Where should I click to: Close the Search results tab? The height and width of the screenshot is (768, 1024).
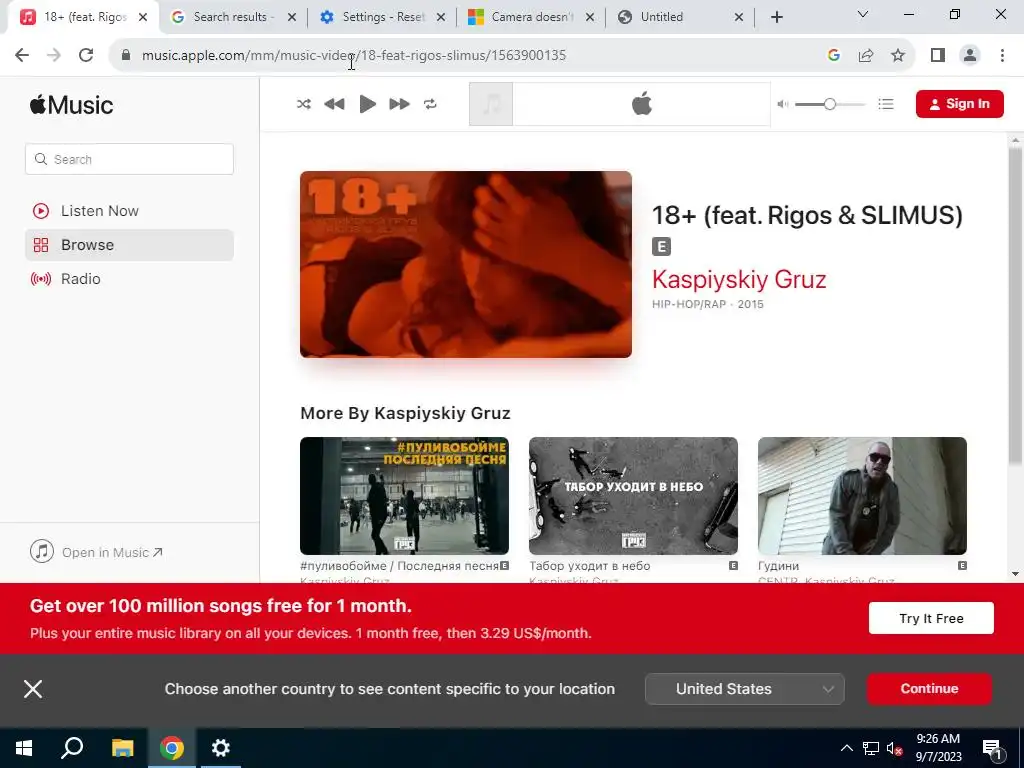[x=292, y=17]
